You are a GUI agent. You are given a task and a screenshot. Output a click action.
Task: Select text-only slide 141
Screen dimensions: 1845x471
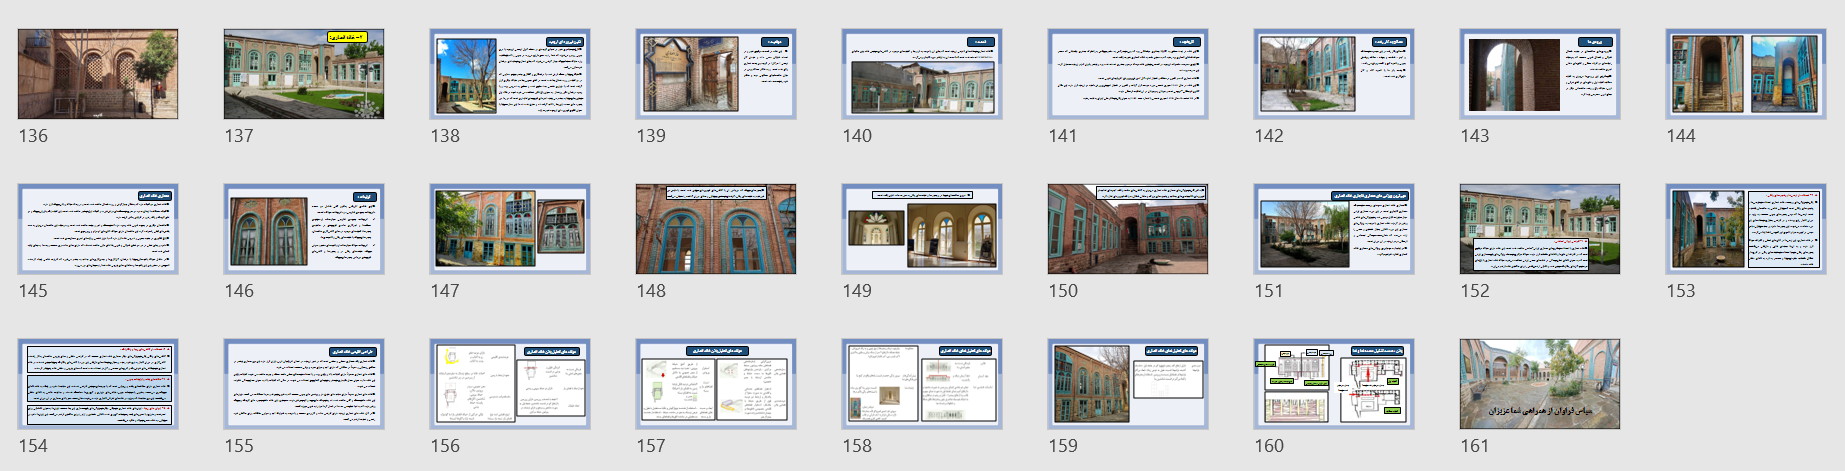[1128, 74]
